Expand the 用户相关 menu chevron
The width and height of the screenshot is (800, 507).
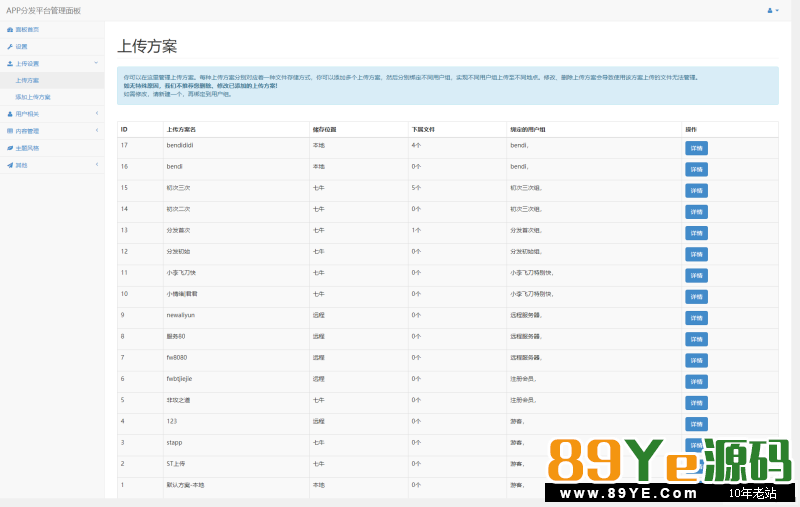96,113
